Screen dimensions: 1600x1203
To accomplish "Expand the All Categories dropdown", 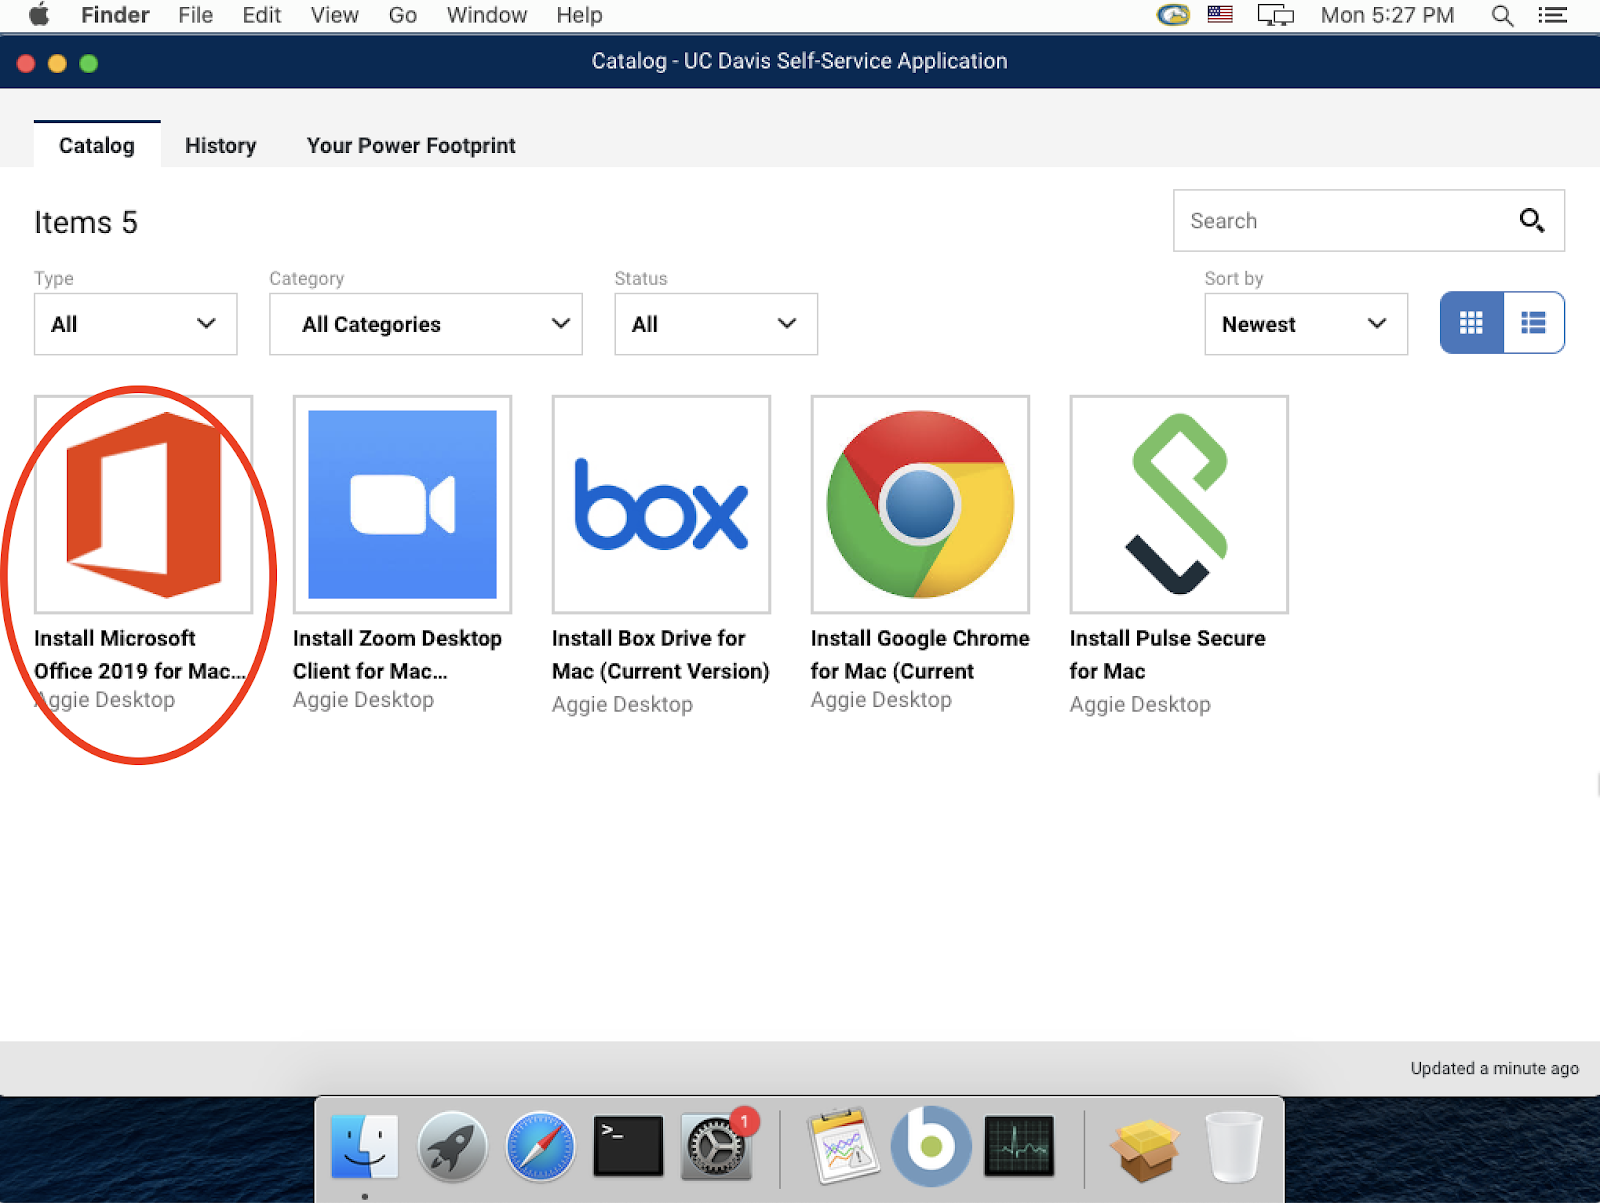I will coord(425,324).
